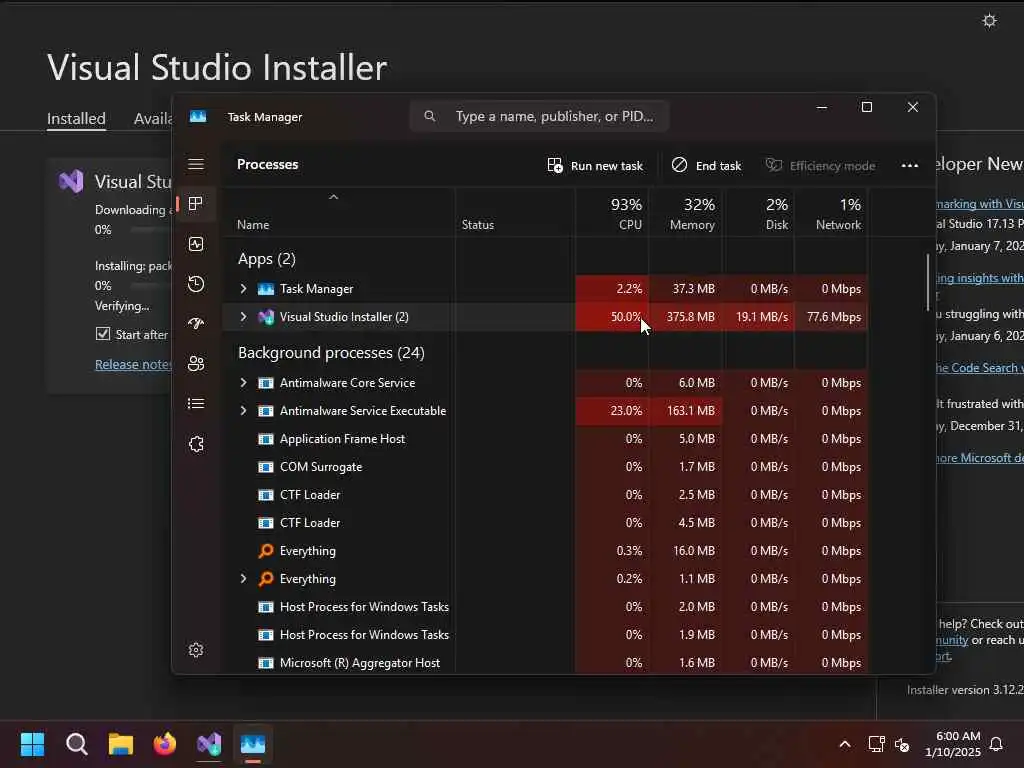Click the Task Manager icon in process list
Screen dimensions: 1024x768
pyautogui.click(x=266, y=289)
